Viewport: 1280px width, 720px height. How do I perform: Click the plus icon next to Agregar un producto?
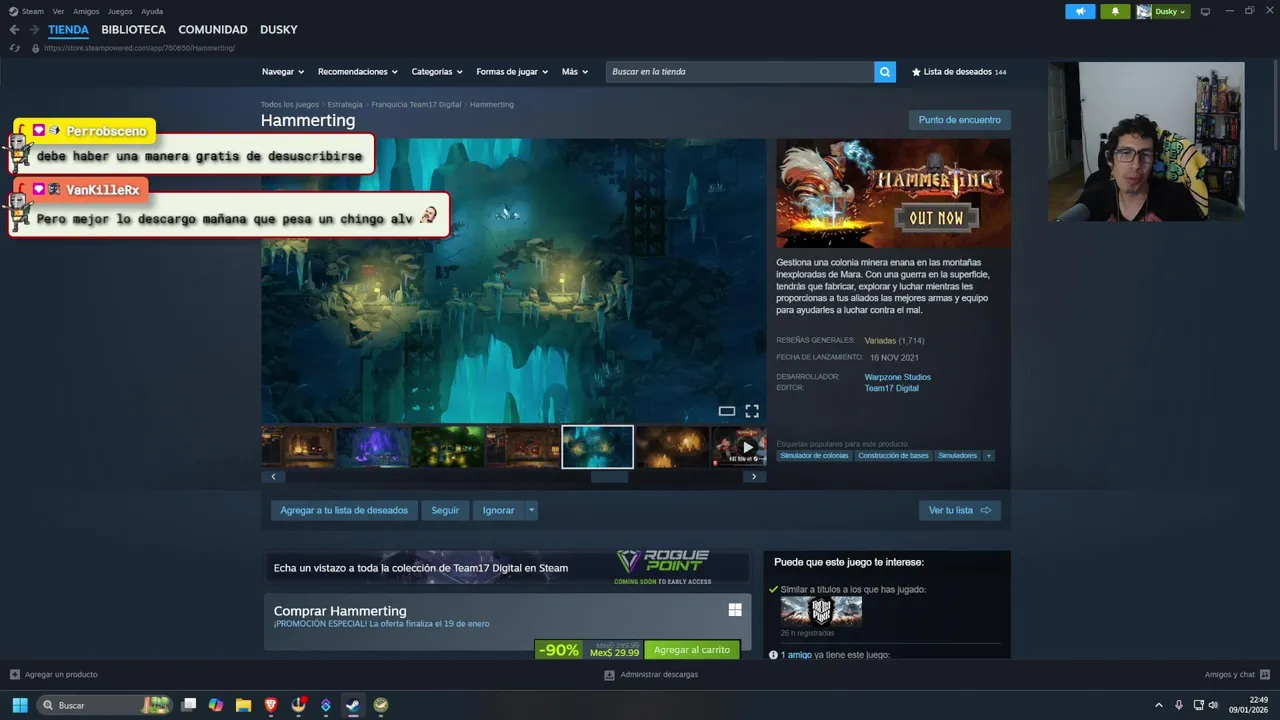[15, 675]
